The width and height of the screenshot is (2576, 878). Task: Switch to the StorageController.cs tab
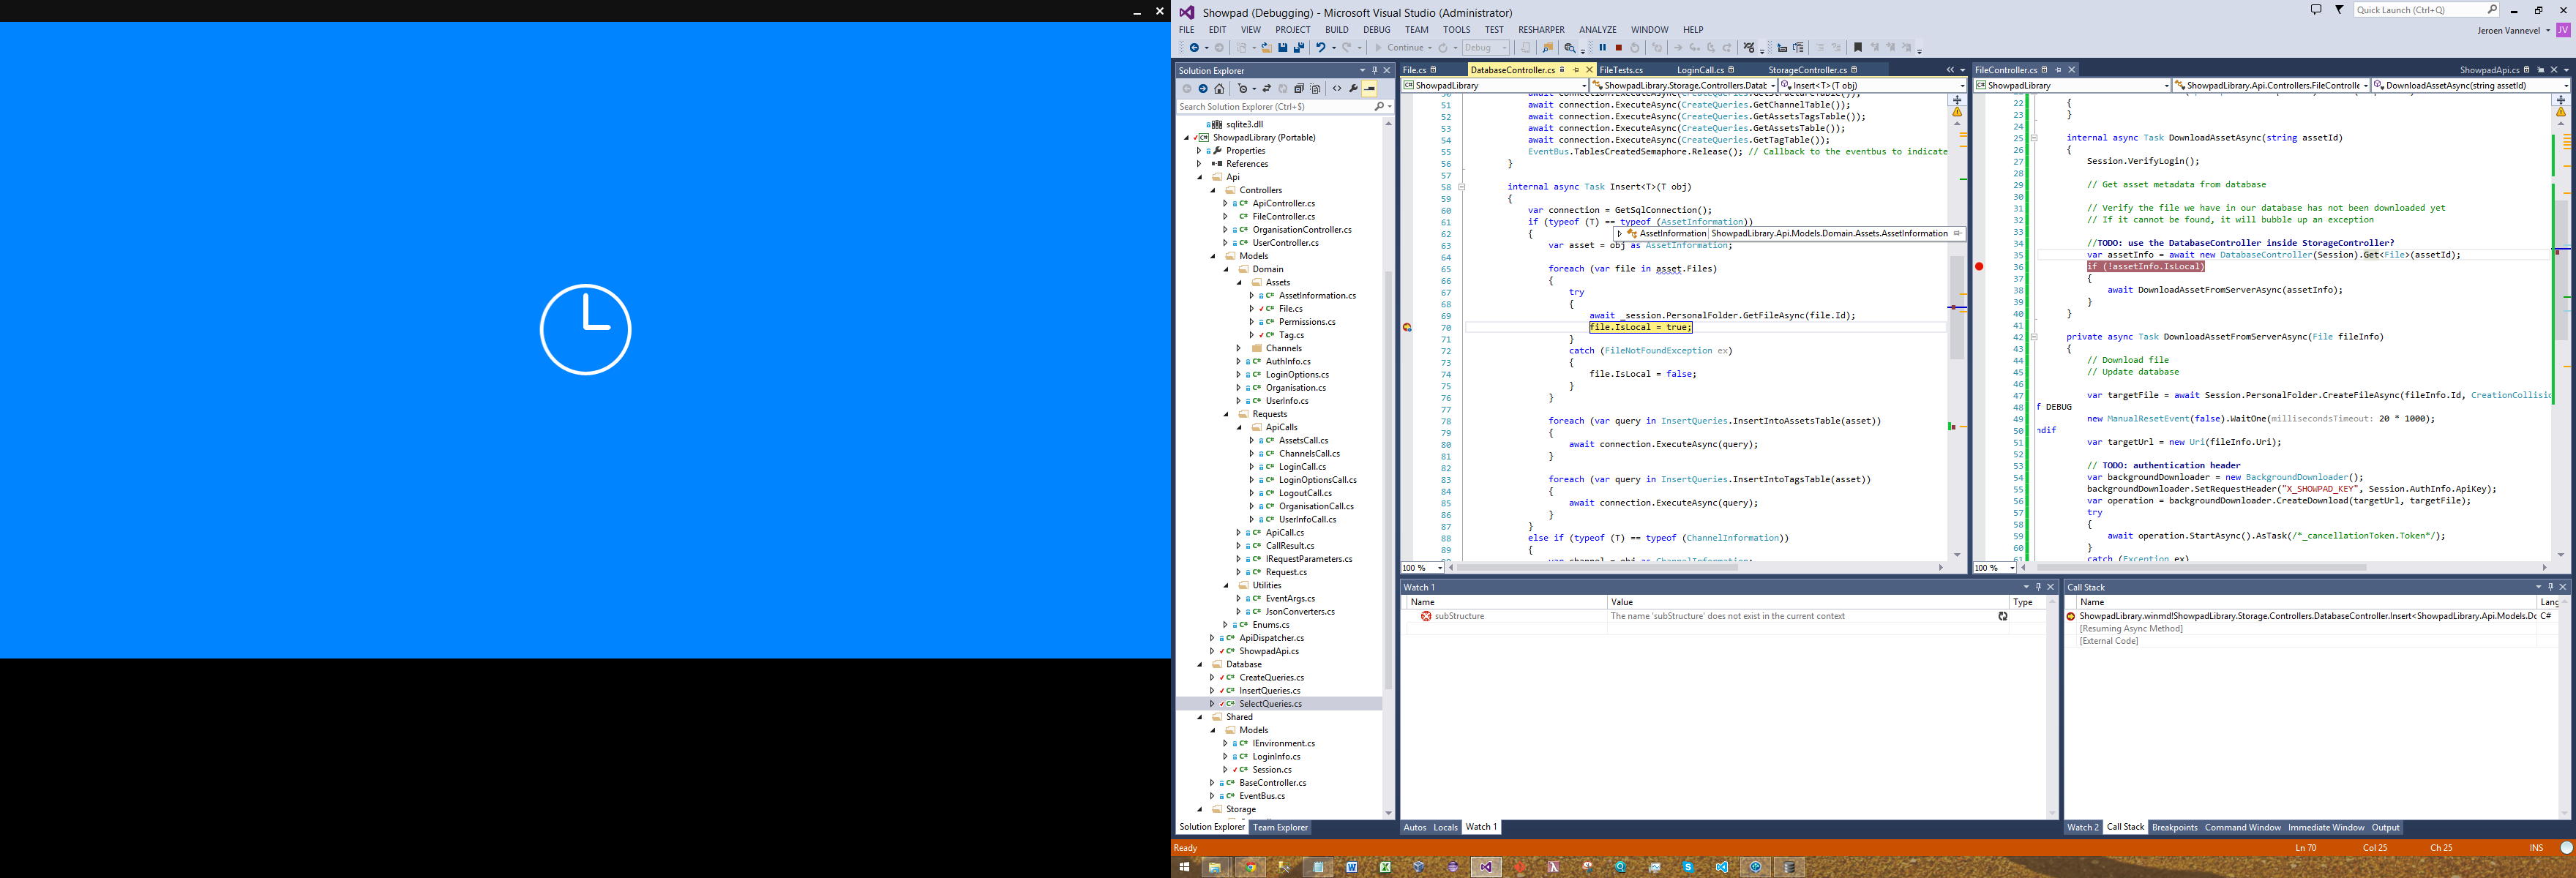pos(1806,70)
